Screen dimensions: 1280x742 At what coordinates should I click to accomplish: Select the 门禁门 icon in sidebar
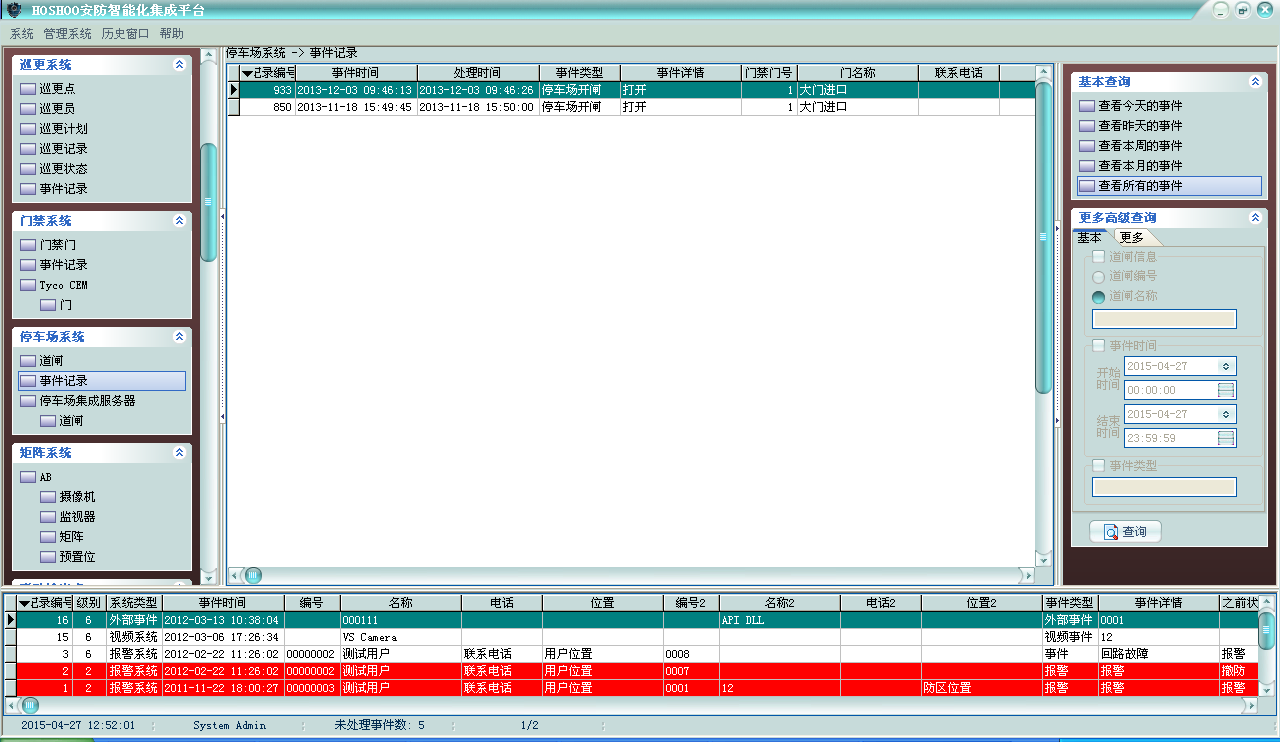pyautogui.click(x=27, y=245)
